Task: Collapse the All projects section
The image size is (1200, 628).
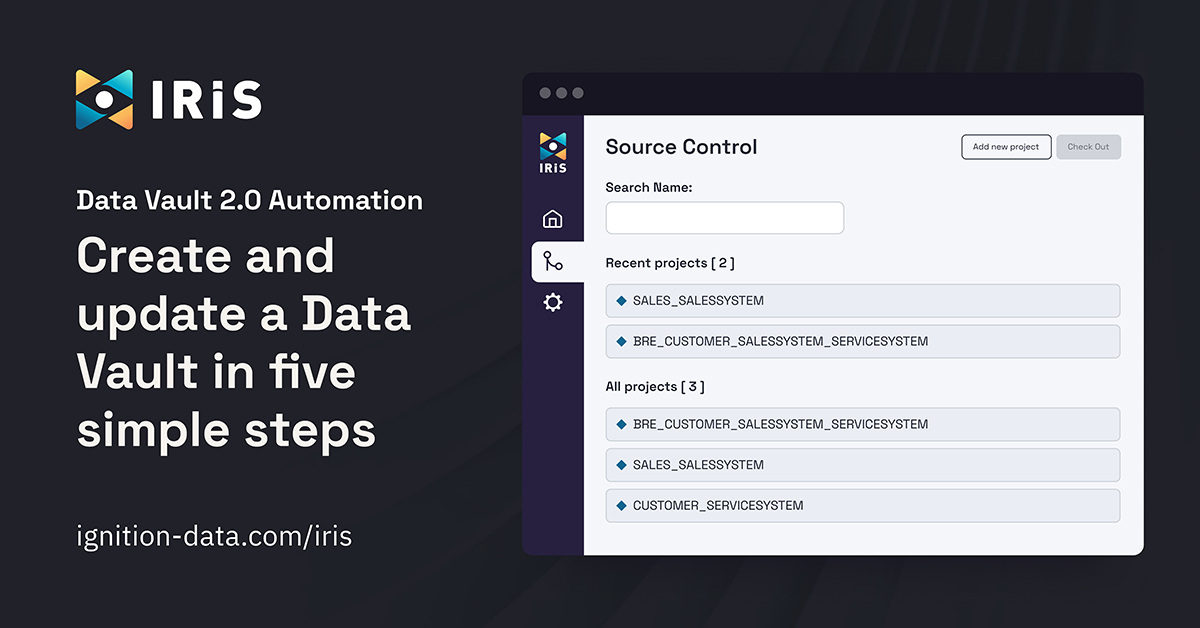Action: pos(654,386)
